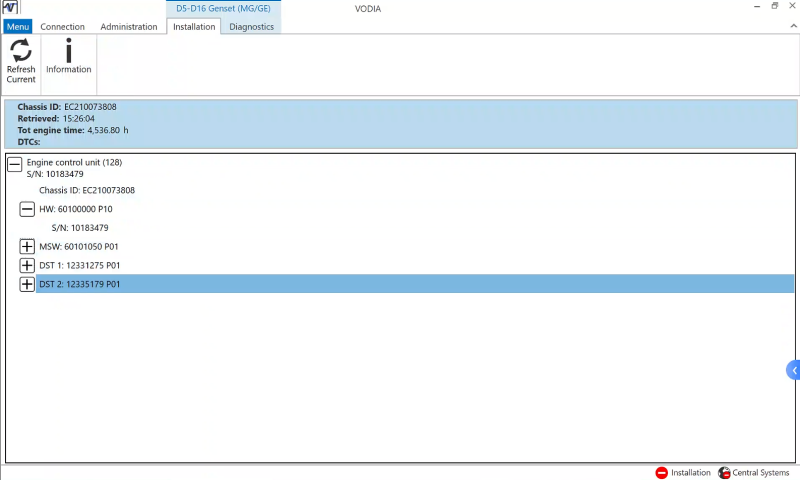Switch to the Diagnostics tab
Viewport: 800px width, 480px height.
tap(251, 27)
